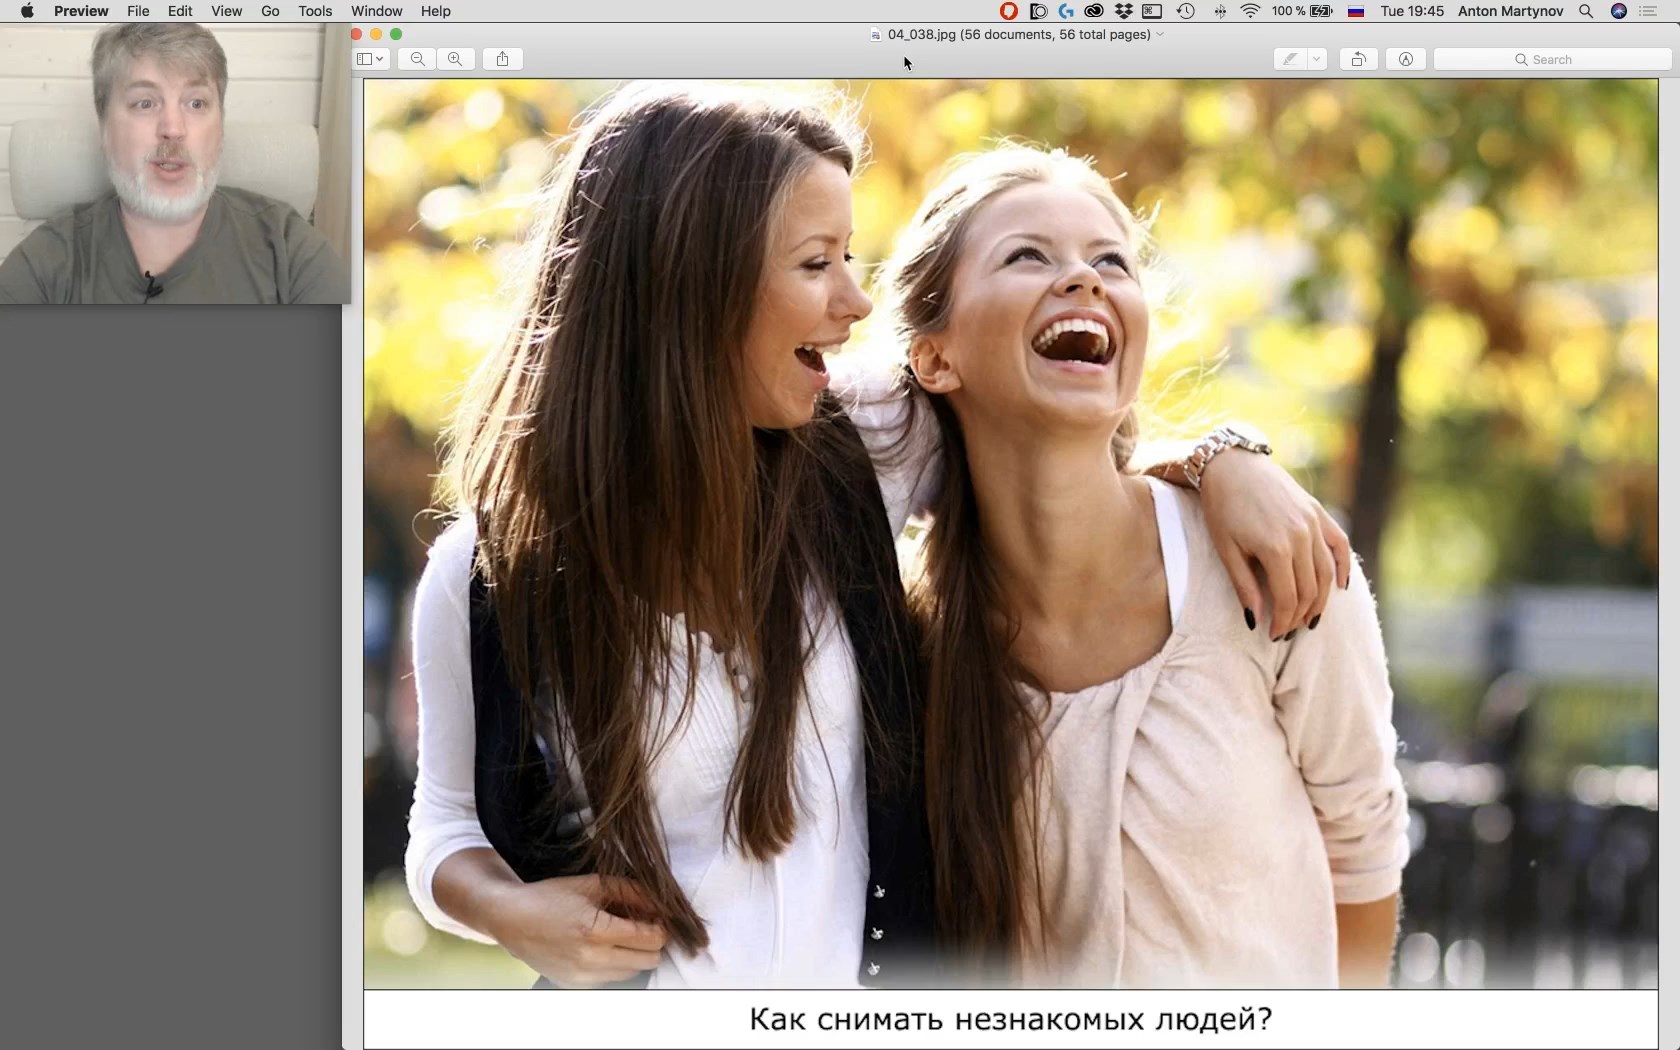Close the Preview window with red button
This screenshot has width=1680, height=1050.
coord(356,34)
